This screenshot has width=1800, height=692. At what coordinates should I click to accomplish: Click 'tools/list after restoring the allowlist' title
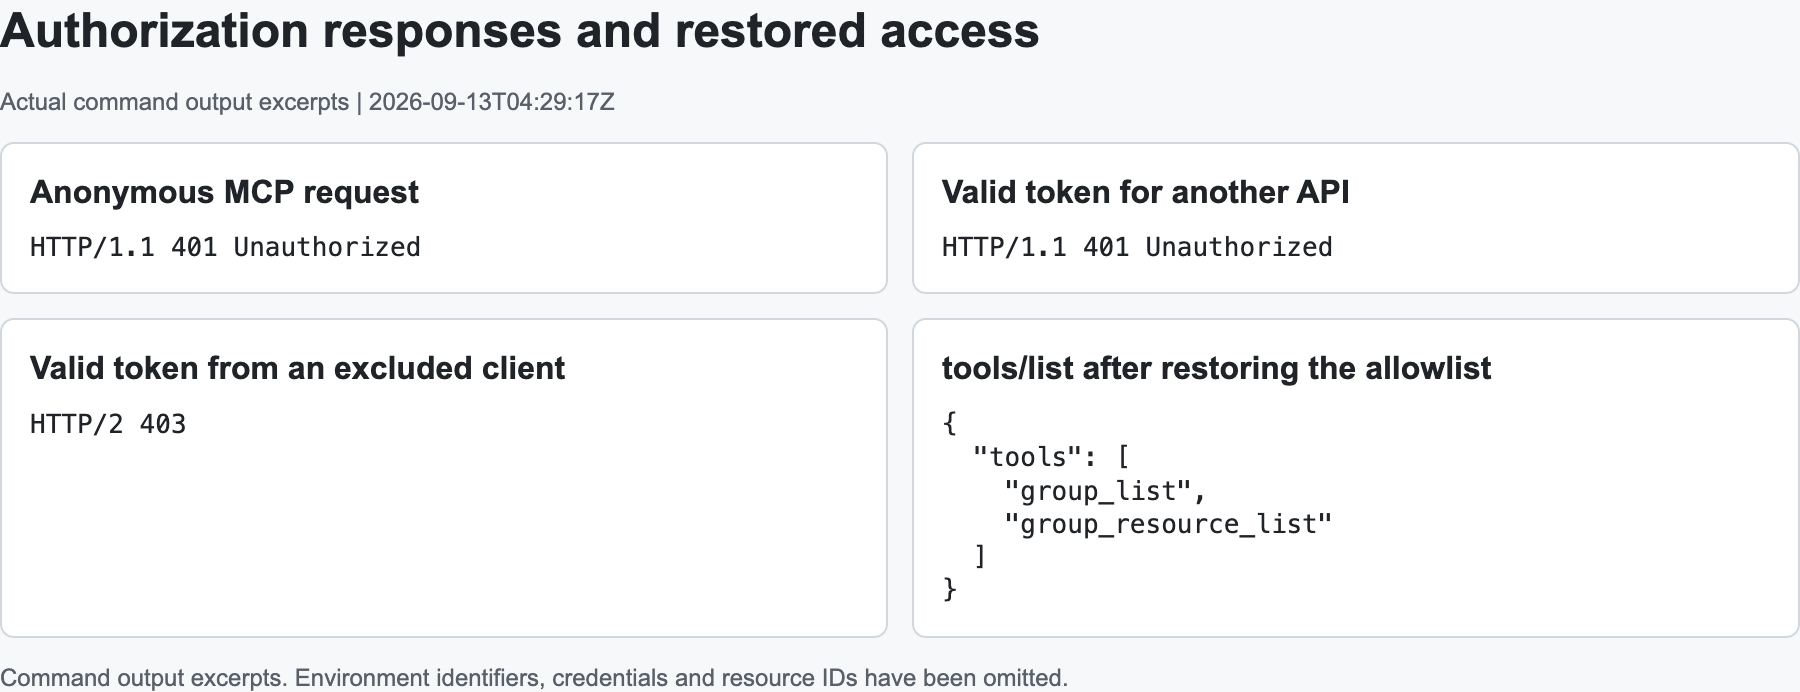point(1216,368)
